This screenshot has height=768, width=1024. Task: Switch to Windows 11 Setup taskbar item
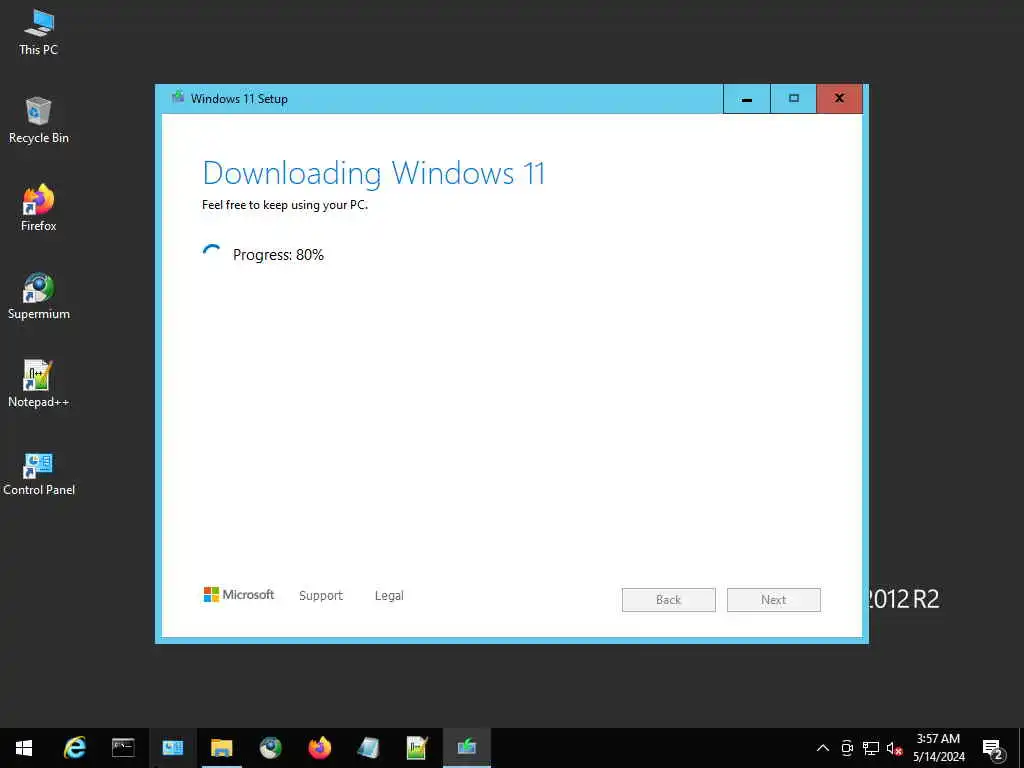pos(466,748)
